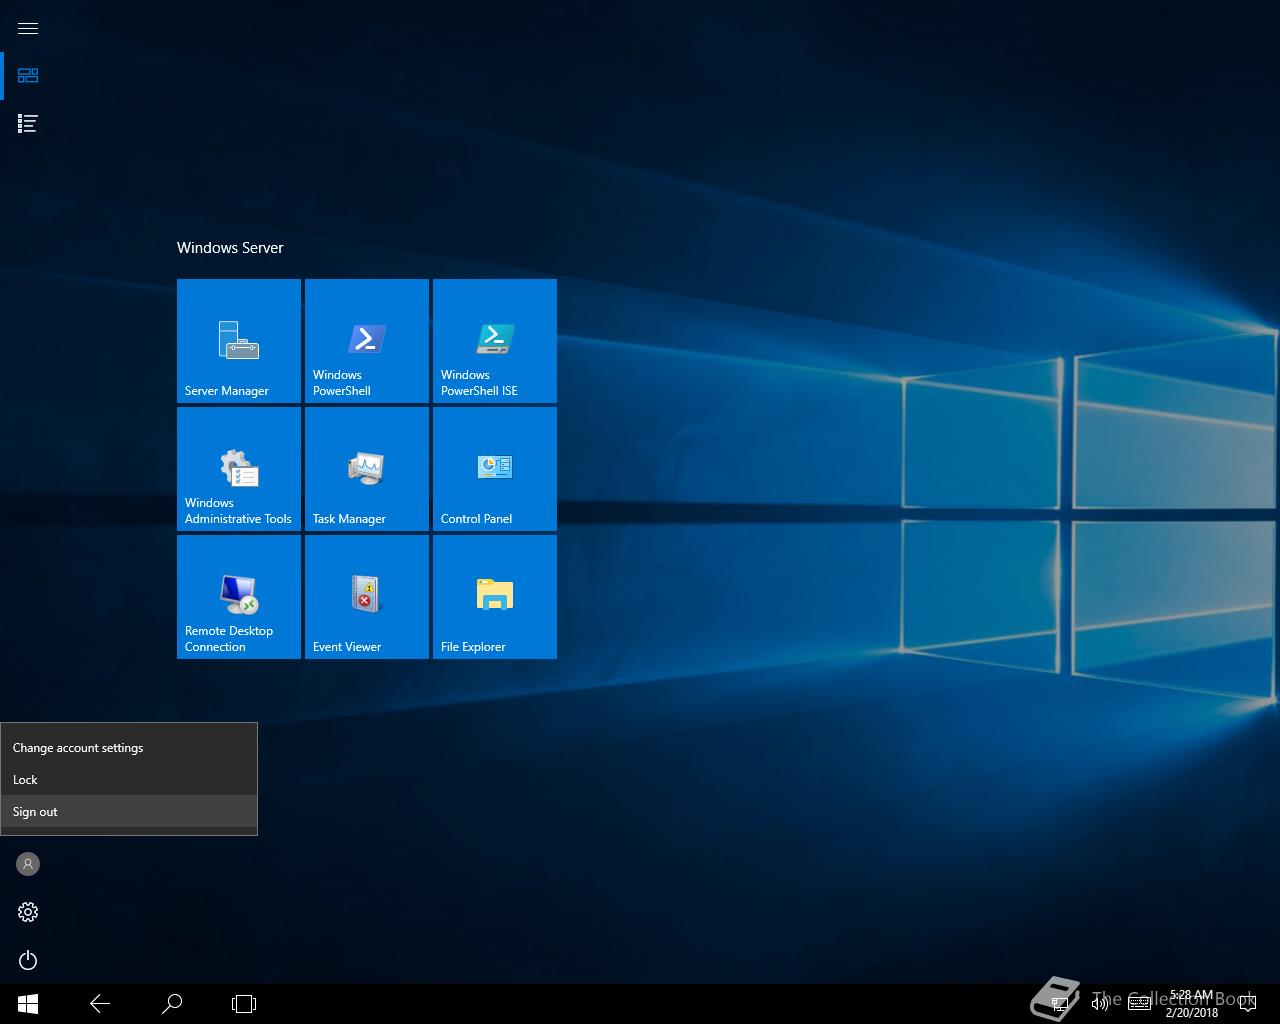
Task: Click the Windows Start button
Action: [28, 1004]
